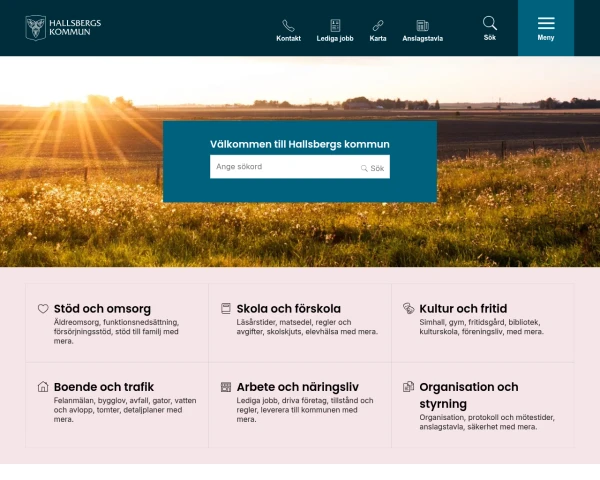The height and width of the screenshot is (480, 600).
Task: Open the Organisation och styrning heading link
Action: point(469,395)
